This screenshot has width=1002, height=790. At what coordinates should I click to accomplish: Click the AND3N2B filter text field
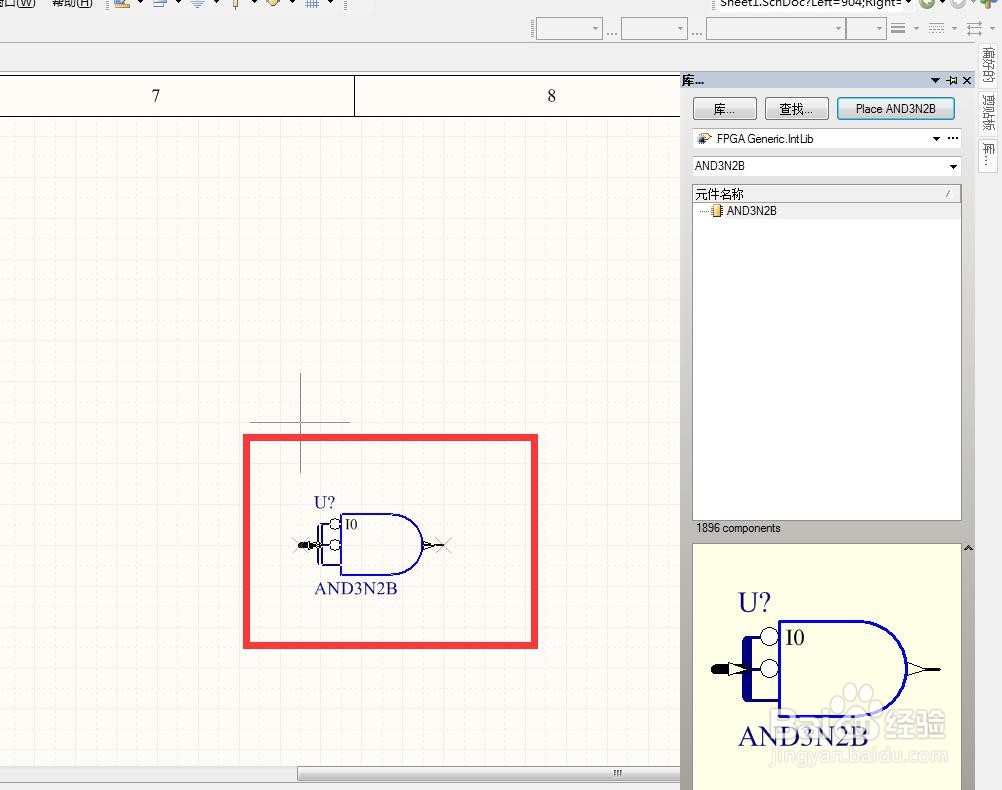click(x=819, y=166)
